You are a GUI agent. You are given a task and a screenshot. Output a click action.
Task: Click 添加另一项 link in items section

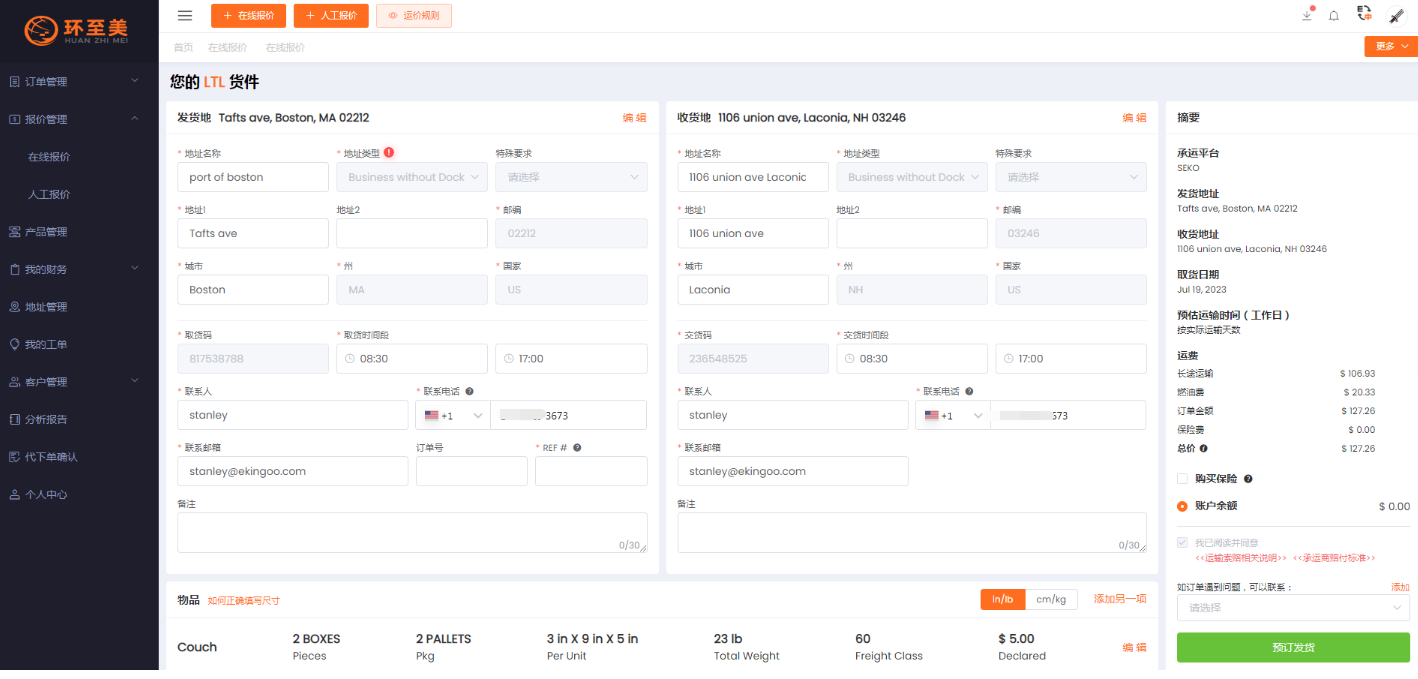(1119, 599)
